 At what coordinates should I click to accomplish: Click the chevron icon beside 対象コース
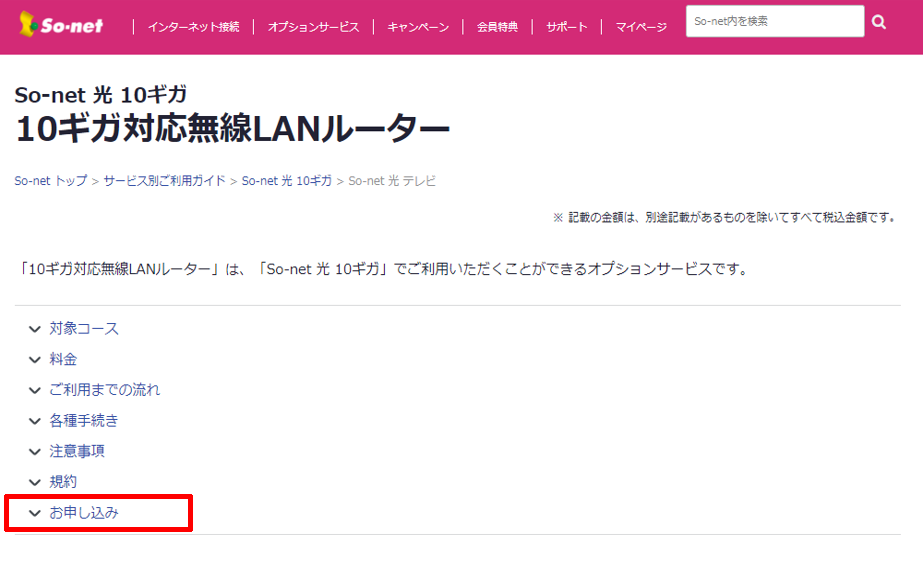point(35,329)
